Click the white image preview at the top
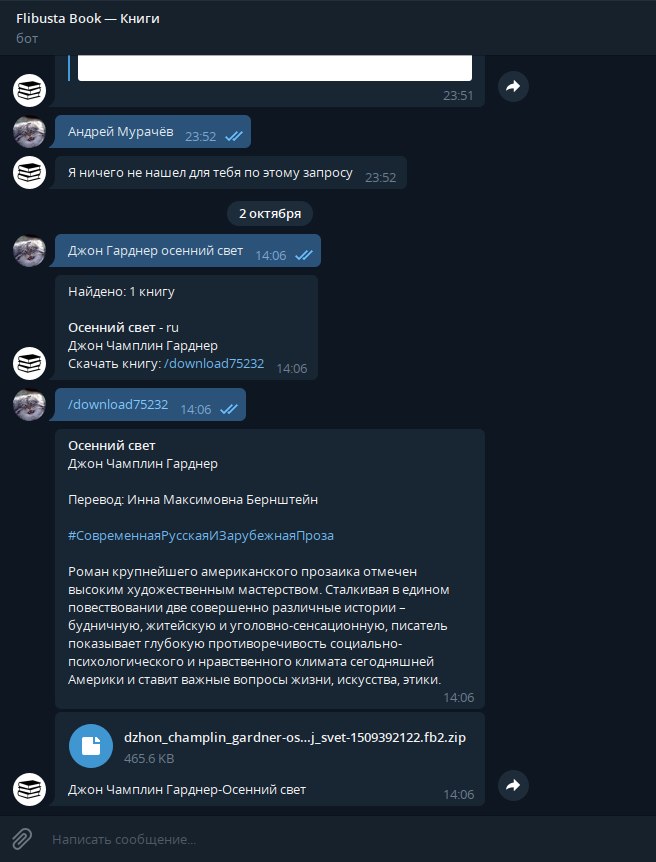The width and height of the screenshot is (656, 862). (275, 68)
